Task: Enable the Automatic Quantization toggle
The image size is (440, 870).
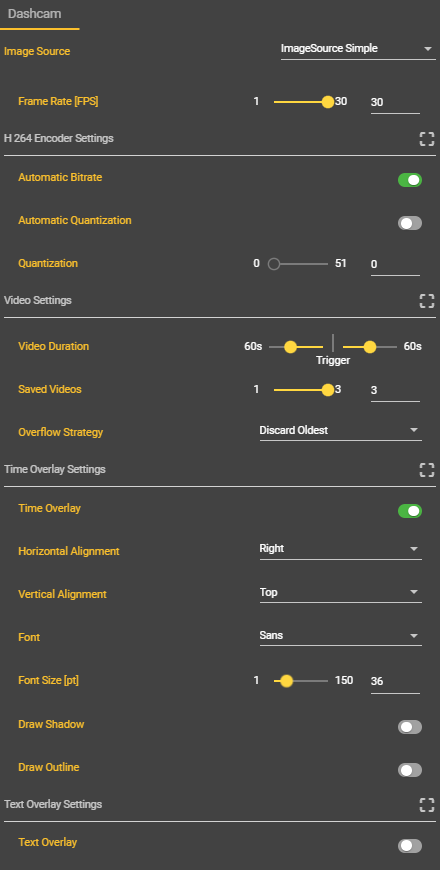Action: coord(410,223)
